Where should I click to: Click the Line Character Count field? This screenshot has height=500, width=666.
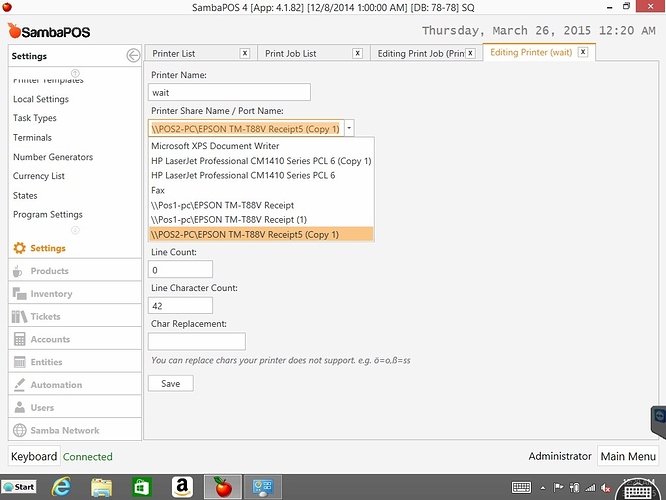(181, 305)
